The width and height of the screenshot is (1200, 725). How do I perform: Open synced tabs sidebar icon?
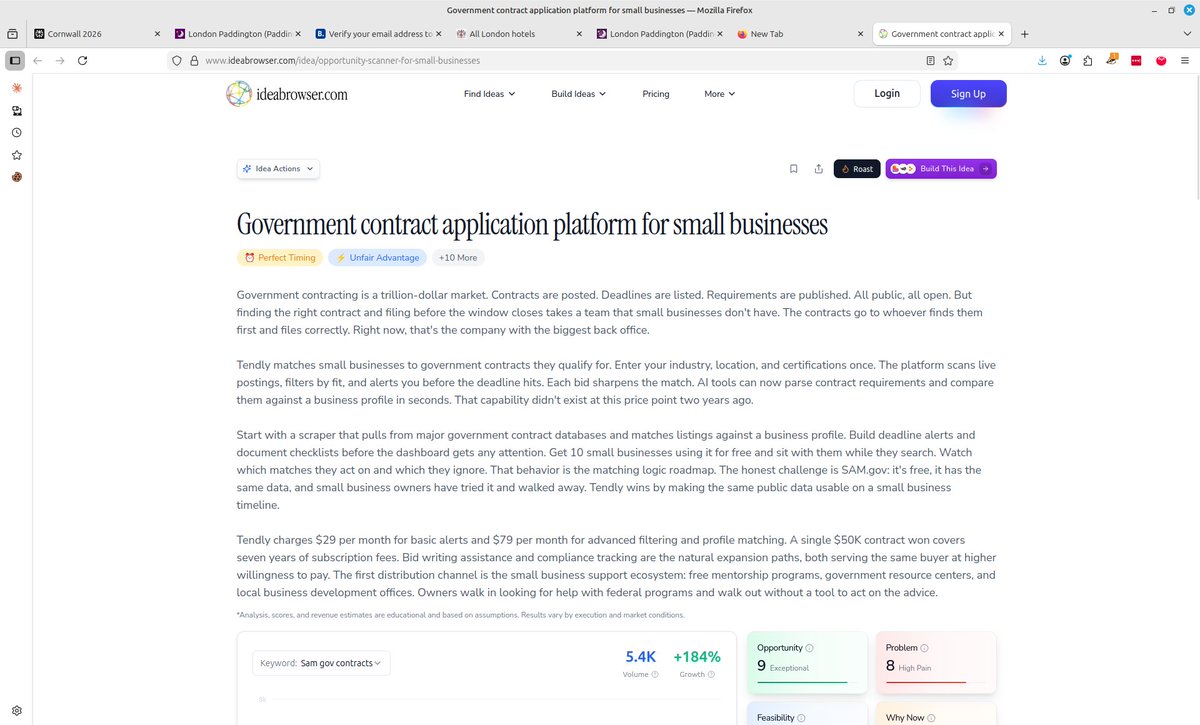tap(16, 110)
